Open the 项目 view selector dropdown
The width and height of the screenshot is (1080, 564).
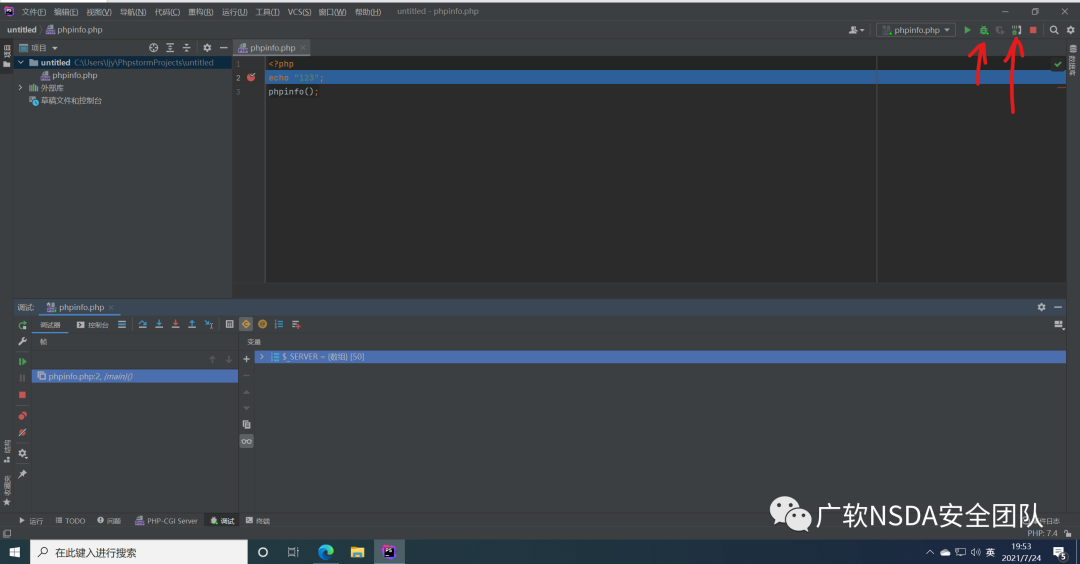[x=39, y=48]
